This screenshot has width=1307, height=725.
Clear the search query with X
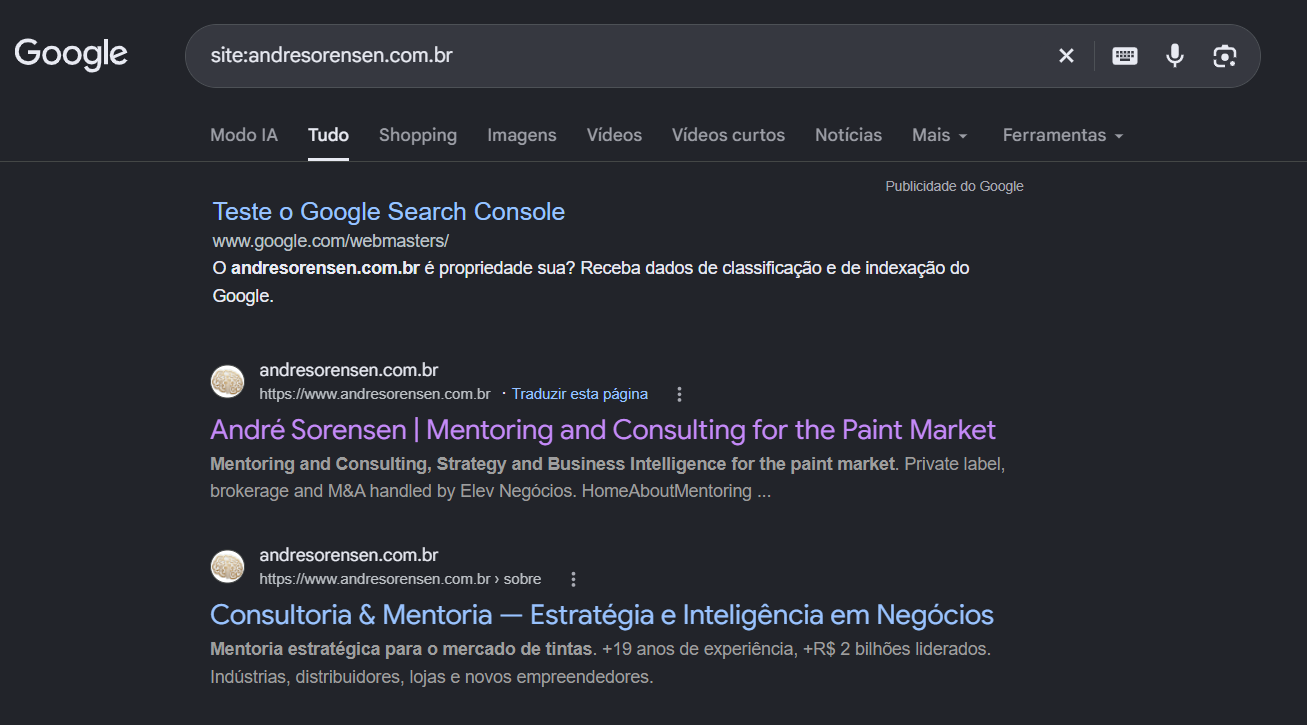tap(1066, 56)
